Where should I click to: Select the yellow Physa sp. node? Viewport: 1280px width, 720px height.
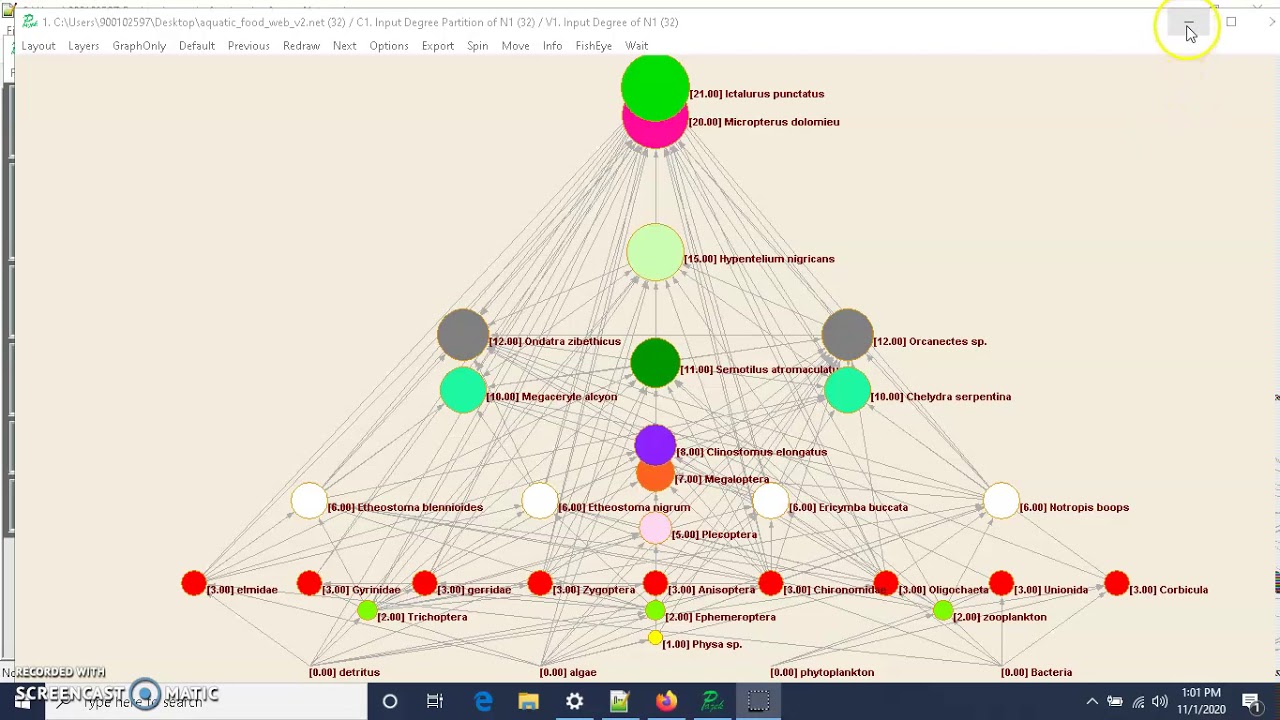coord(655,638)
